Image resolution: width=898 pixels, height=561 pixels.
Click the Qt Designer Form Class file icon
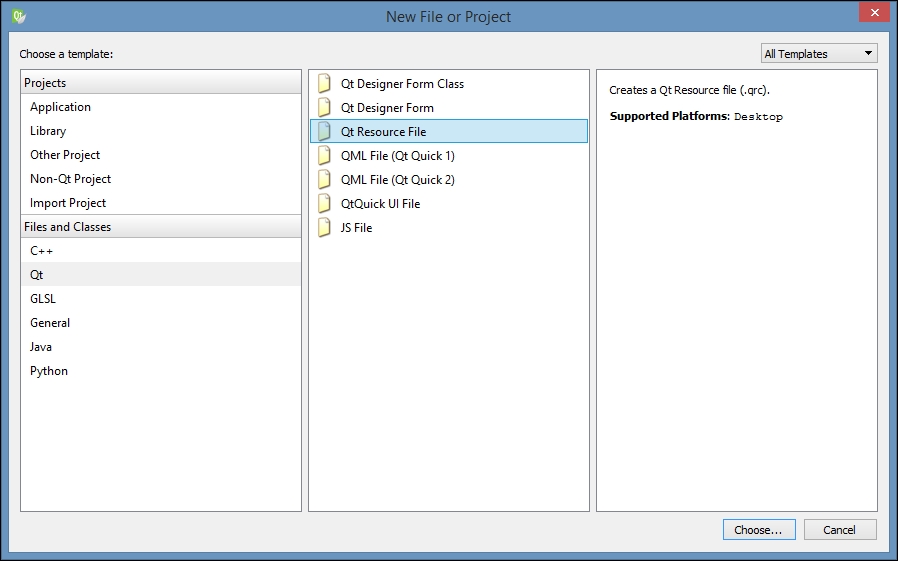324,84
